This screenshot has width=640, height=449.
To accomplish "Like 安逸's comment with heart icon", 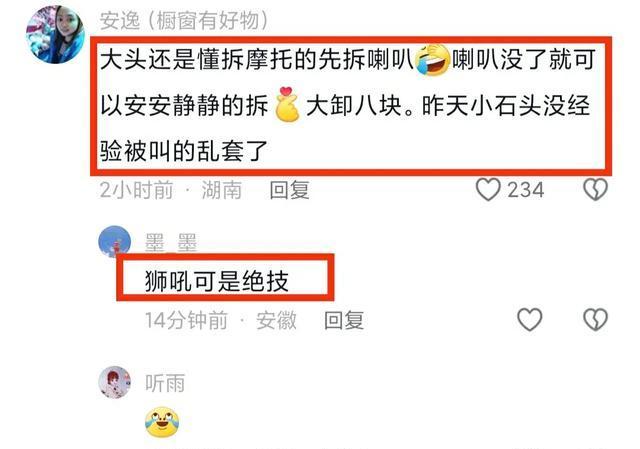I will [x=488, y=190].
